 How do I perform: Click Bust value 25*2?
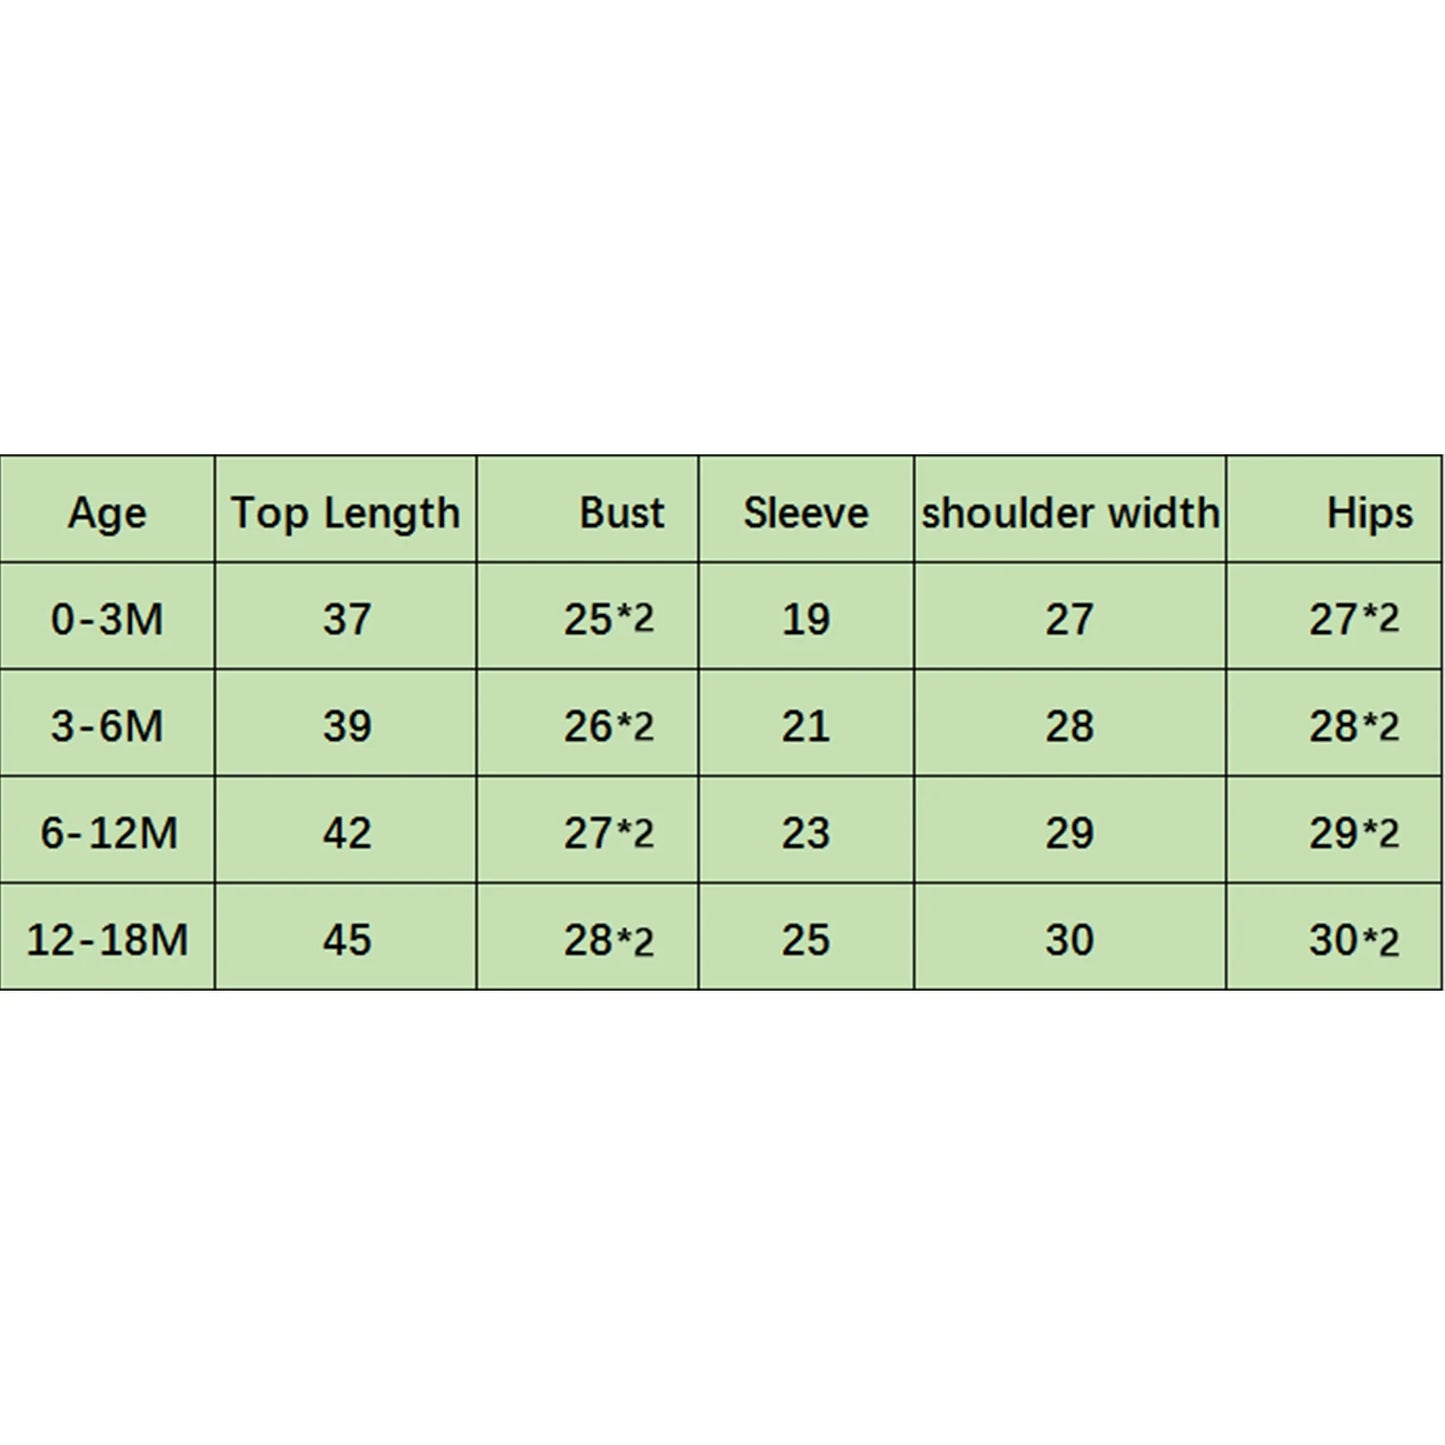608,619
